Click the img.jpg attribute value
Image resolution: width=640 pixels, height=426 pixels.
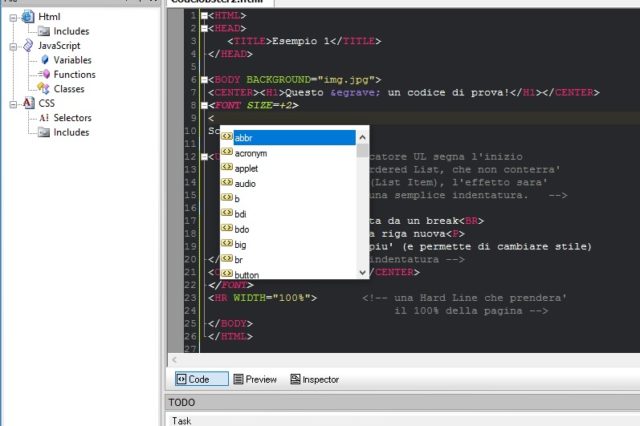tap(346, 80)
